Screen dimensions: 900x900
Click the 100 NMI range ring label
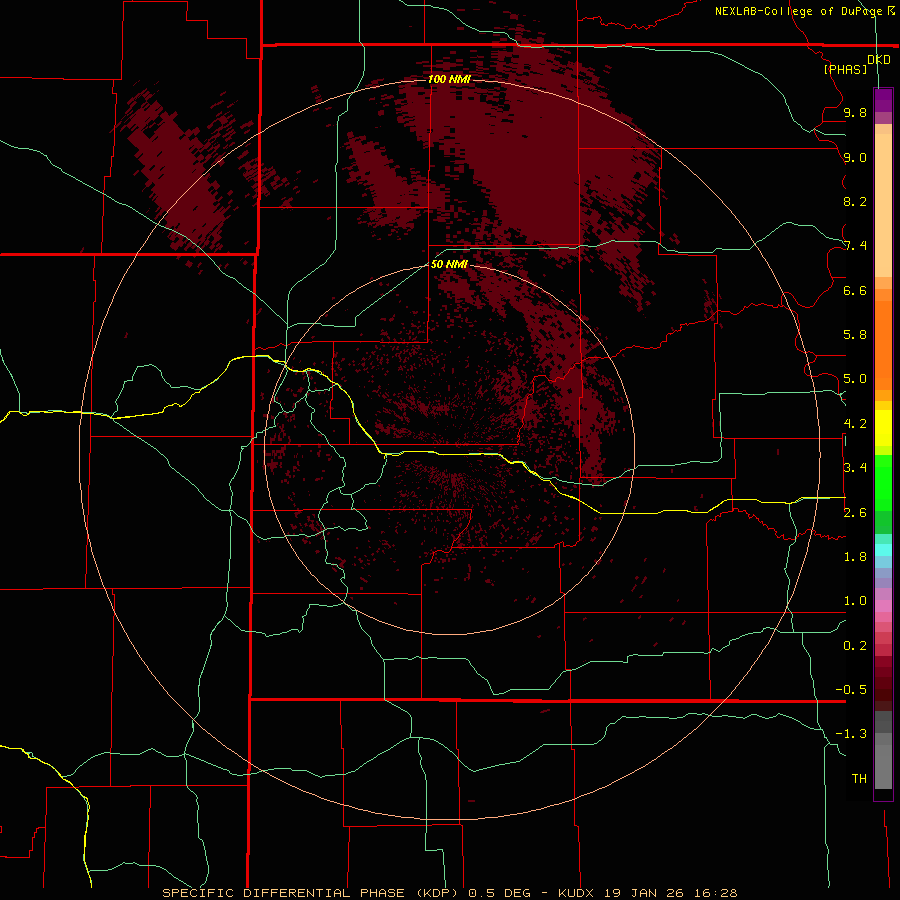pyautogui.click(x=449, y=79)
